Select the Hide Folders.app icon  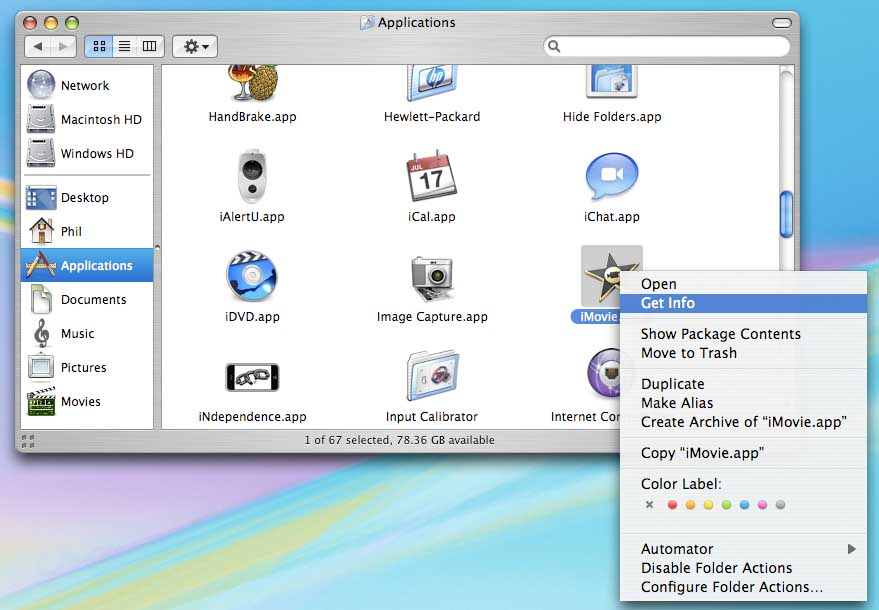point(612,82)
